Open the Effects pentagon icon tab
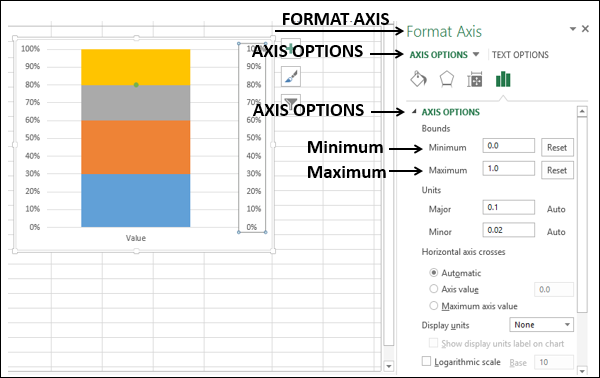This screenshot has height=378, width=600. (x=447, y=80)
